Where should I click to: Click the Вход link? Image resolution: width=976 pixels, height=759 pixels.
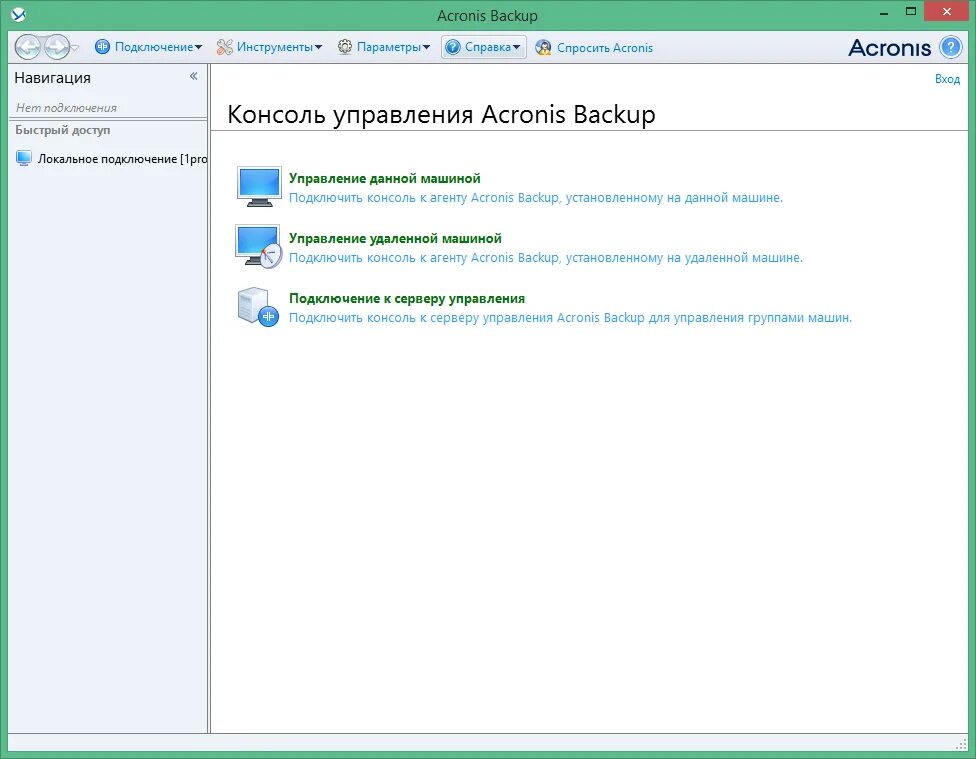(x=947, y=79)
